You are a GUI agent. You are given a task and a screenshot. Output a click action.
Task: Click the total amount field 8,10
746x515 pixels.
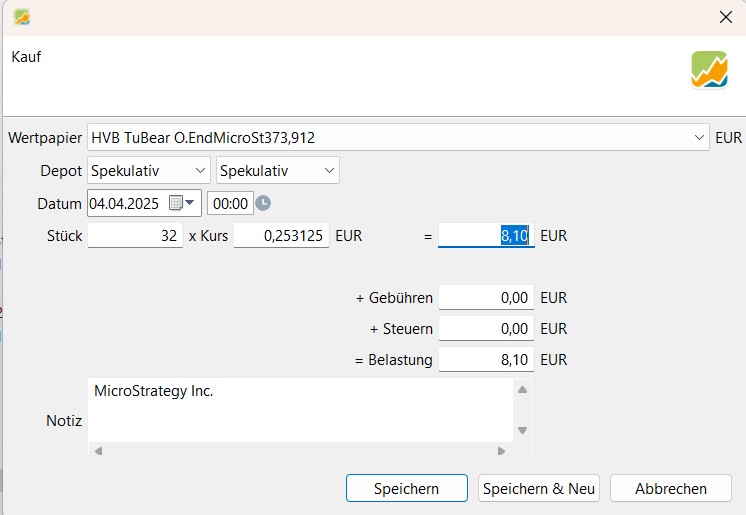486,236
